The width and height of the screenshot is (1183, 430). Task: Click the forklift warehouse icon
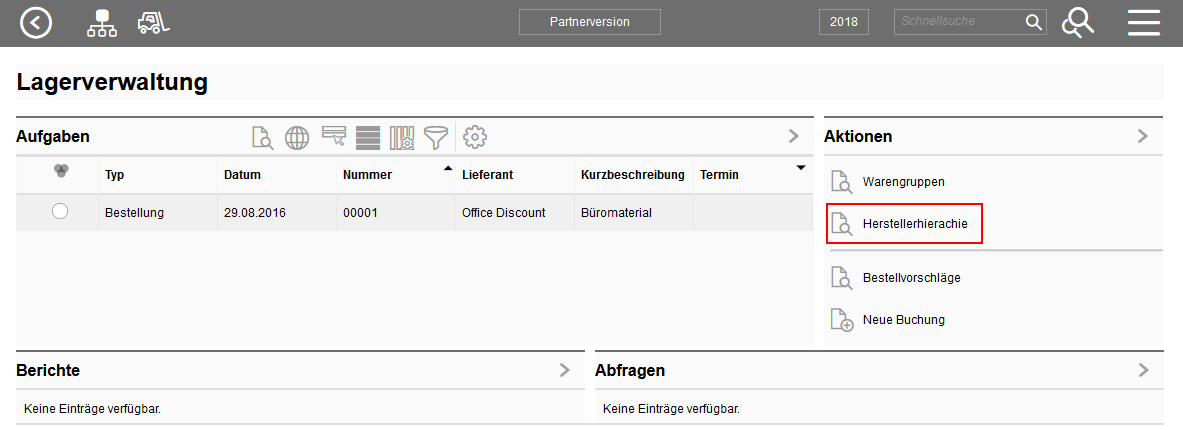(153, 22)
